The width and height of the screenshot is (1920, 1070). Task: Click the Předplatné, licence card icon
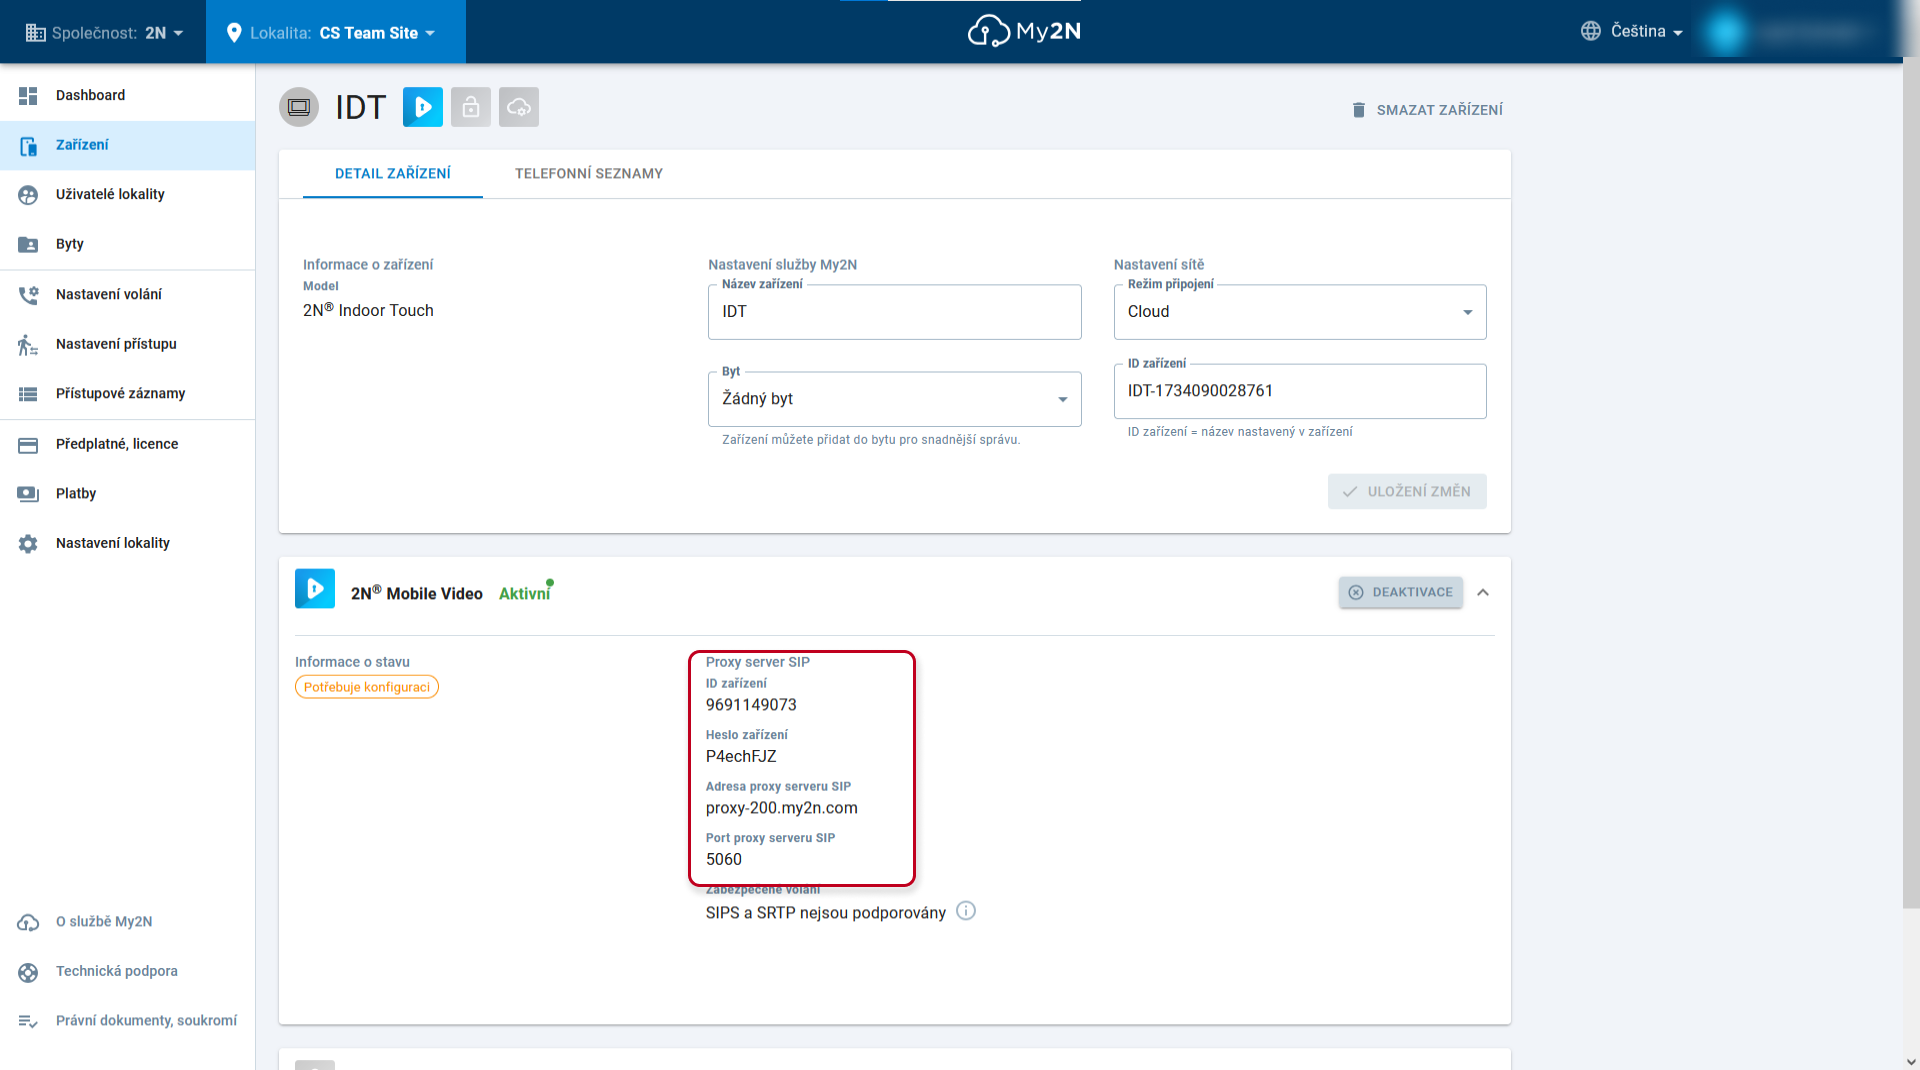point(28,445)
